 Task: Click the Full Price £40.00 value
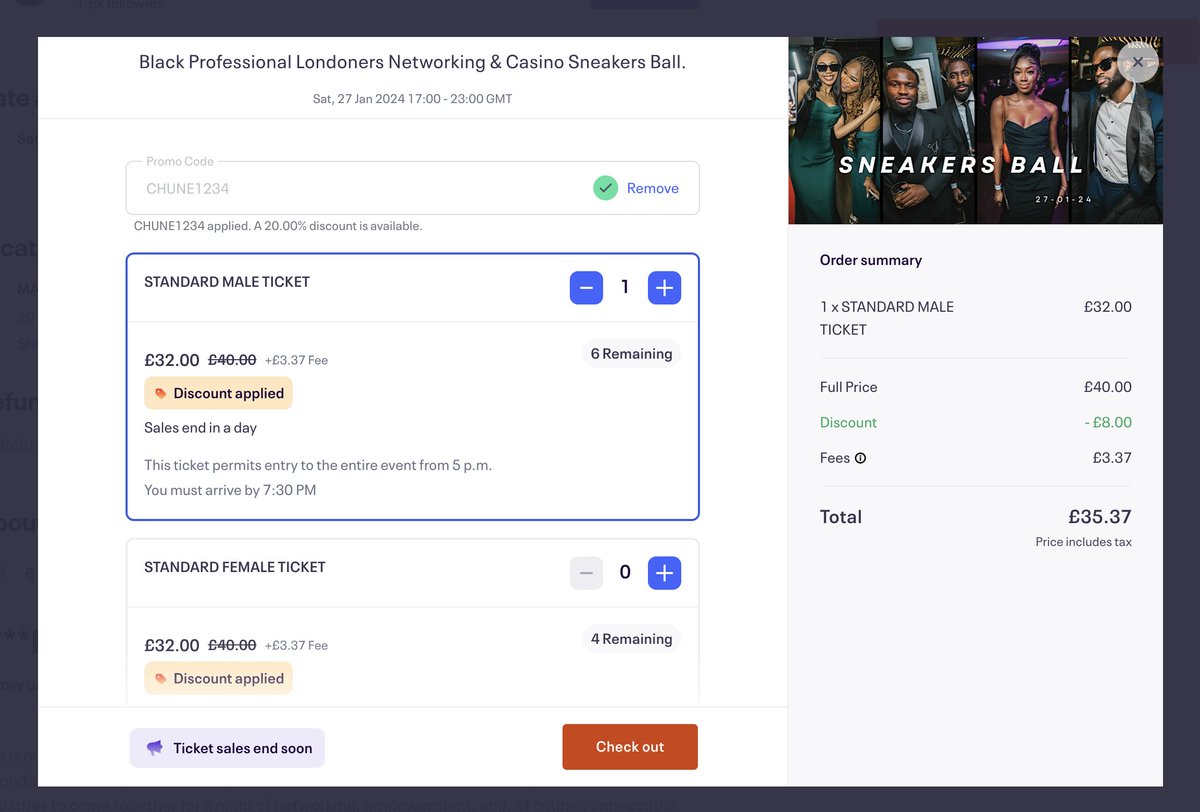coord(1108,387)
